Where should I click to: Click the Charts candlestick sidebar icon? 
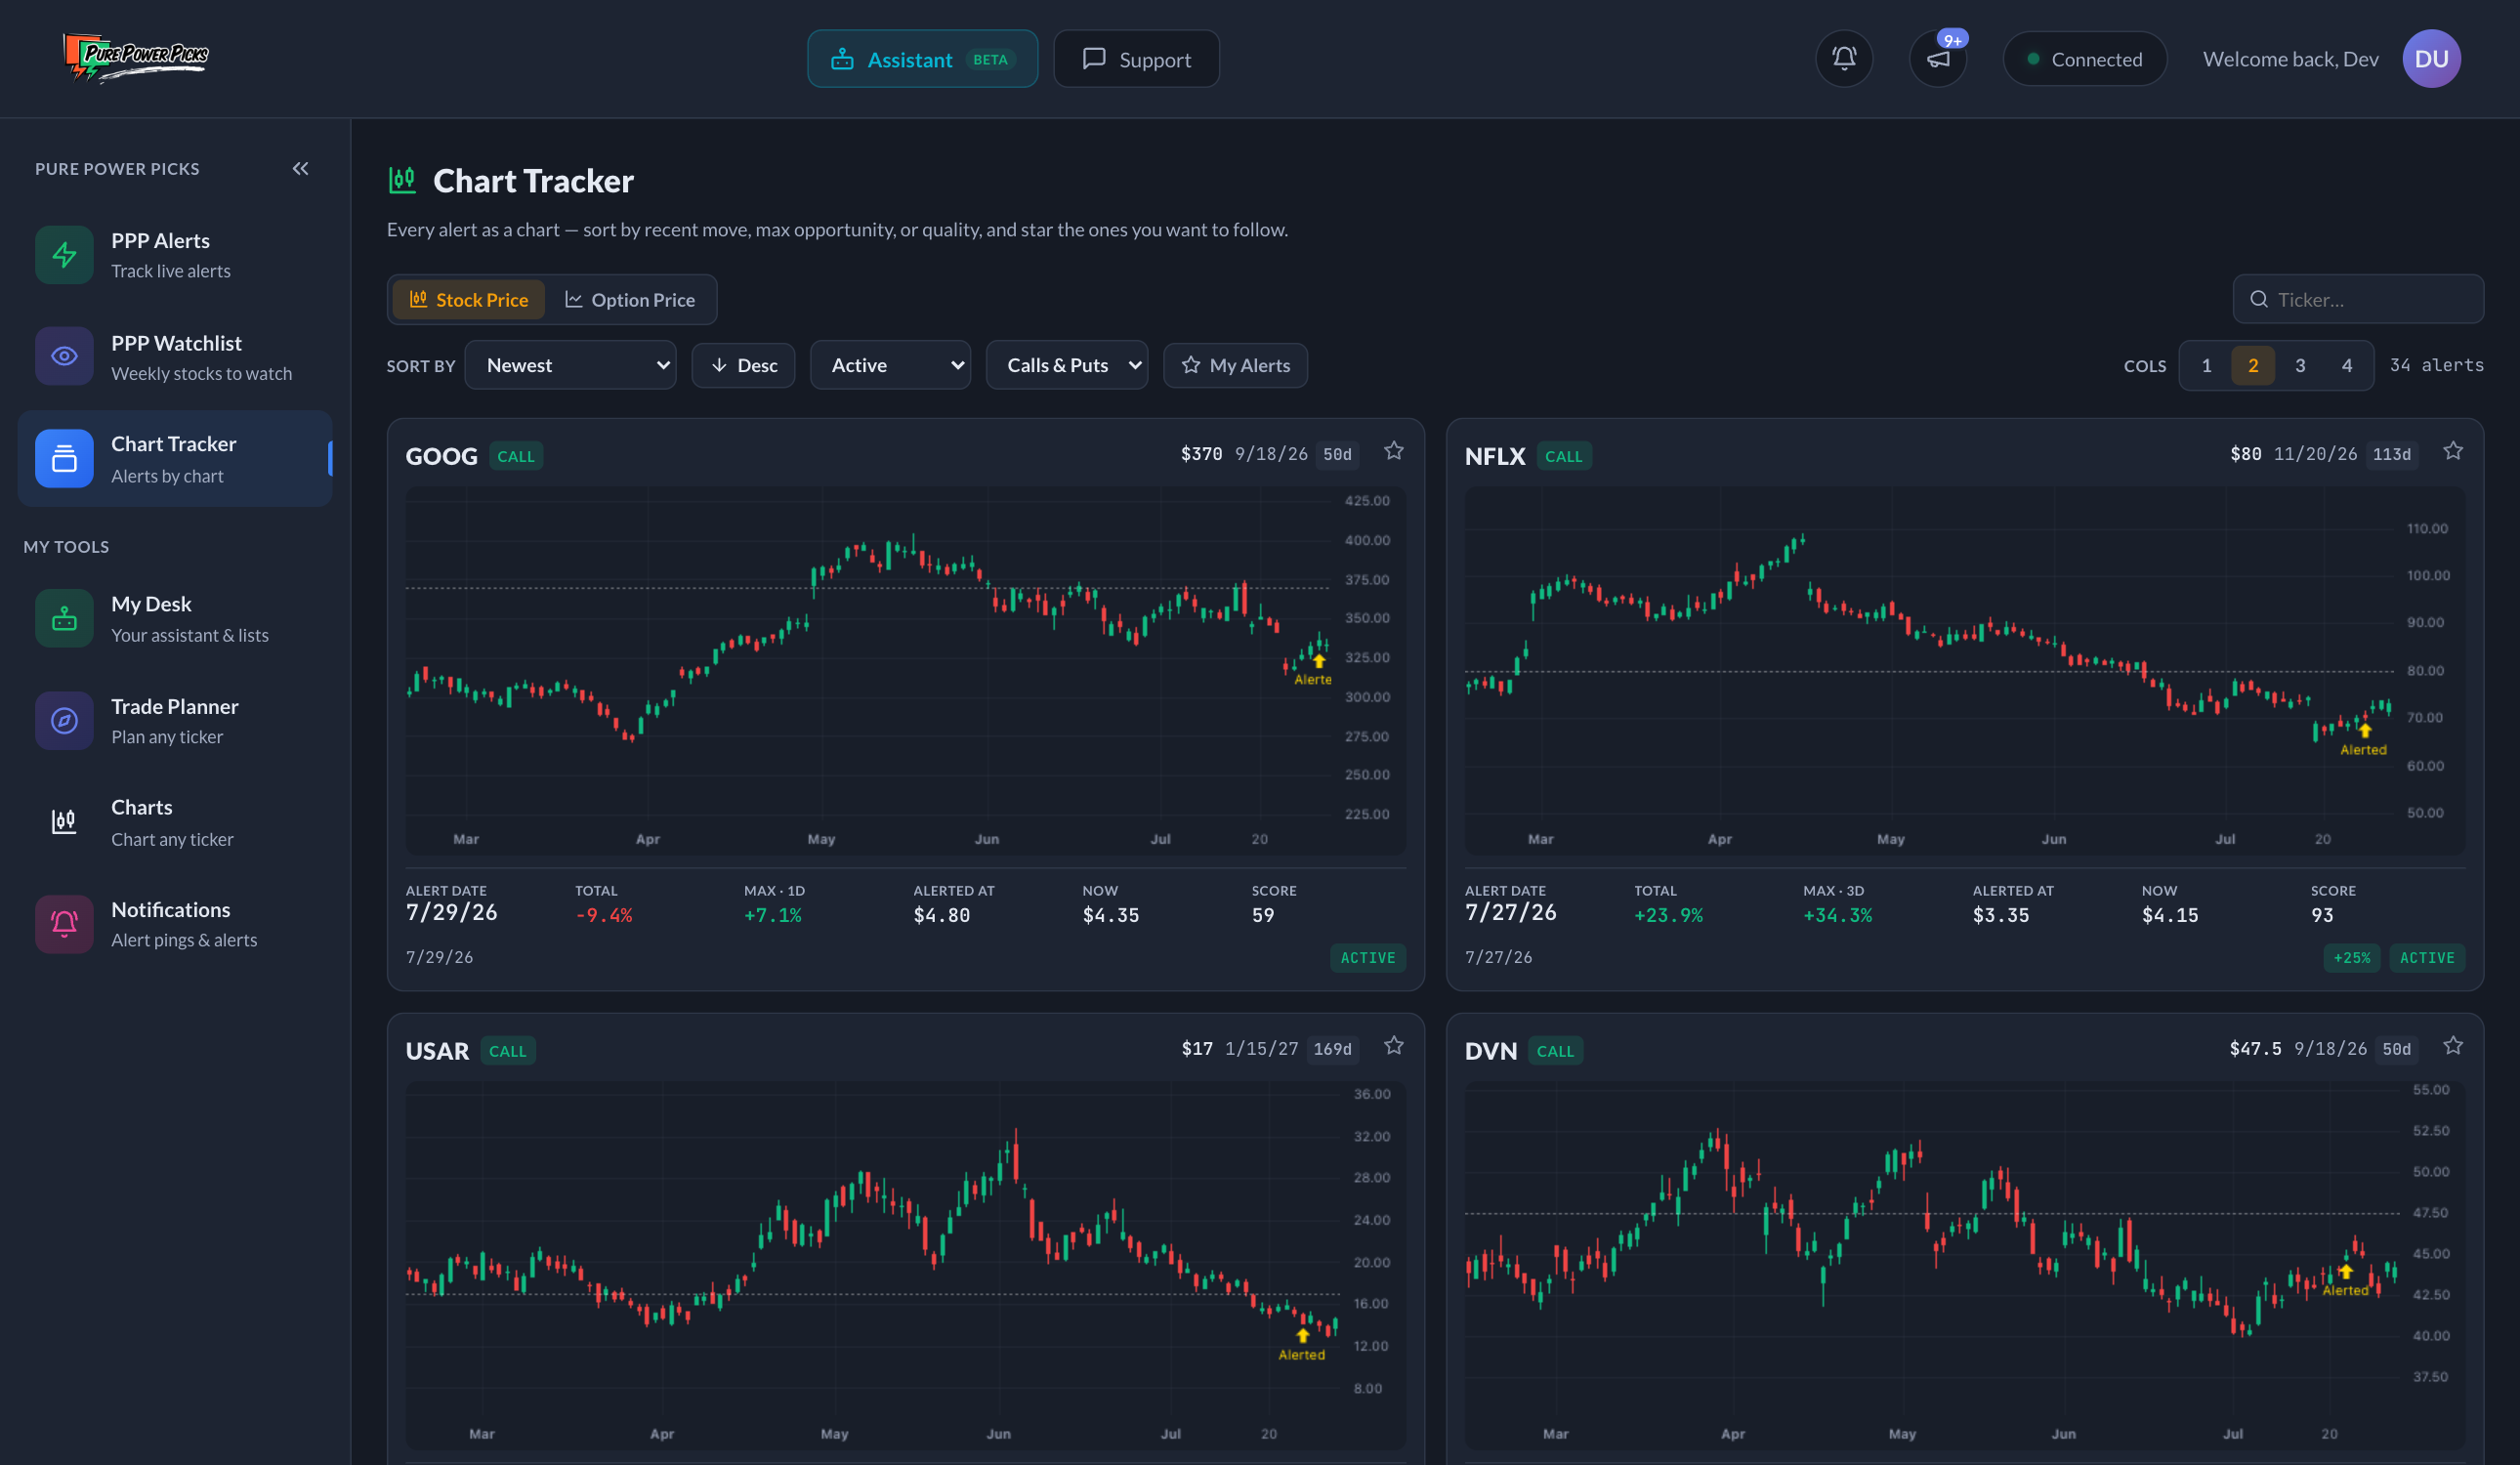click(x=64, y=822)
